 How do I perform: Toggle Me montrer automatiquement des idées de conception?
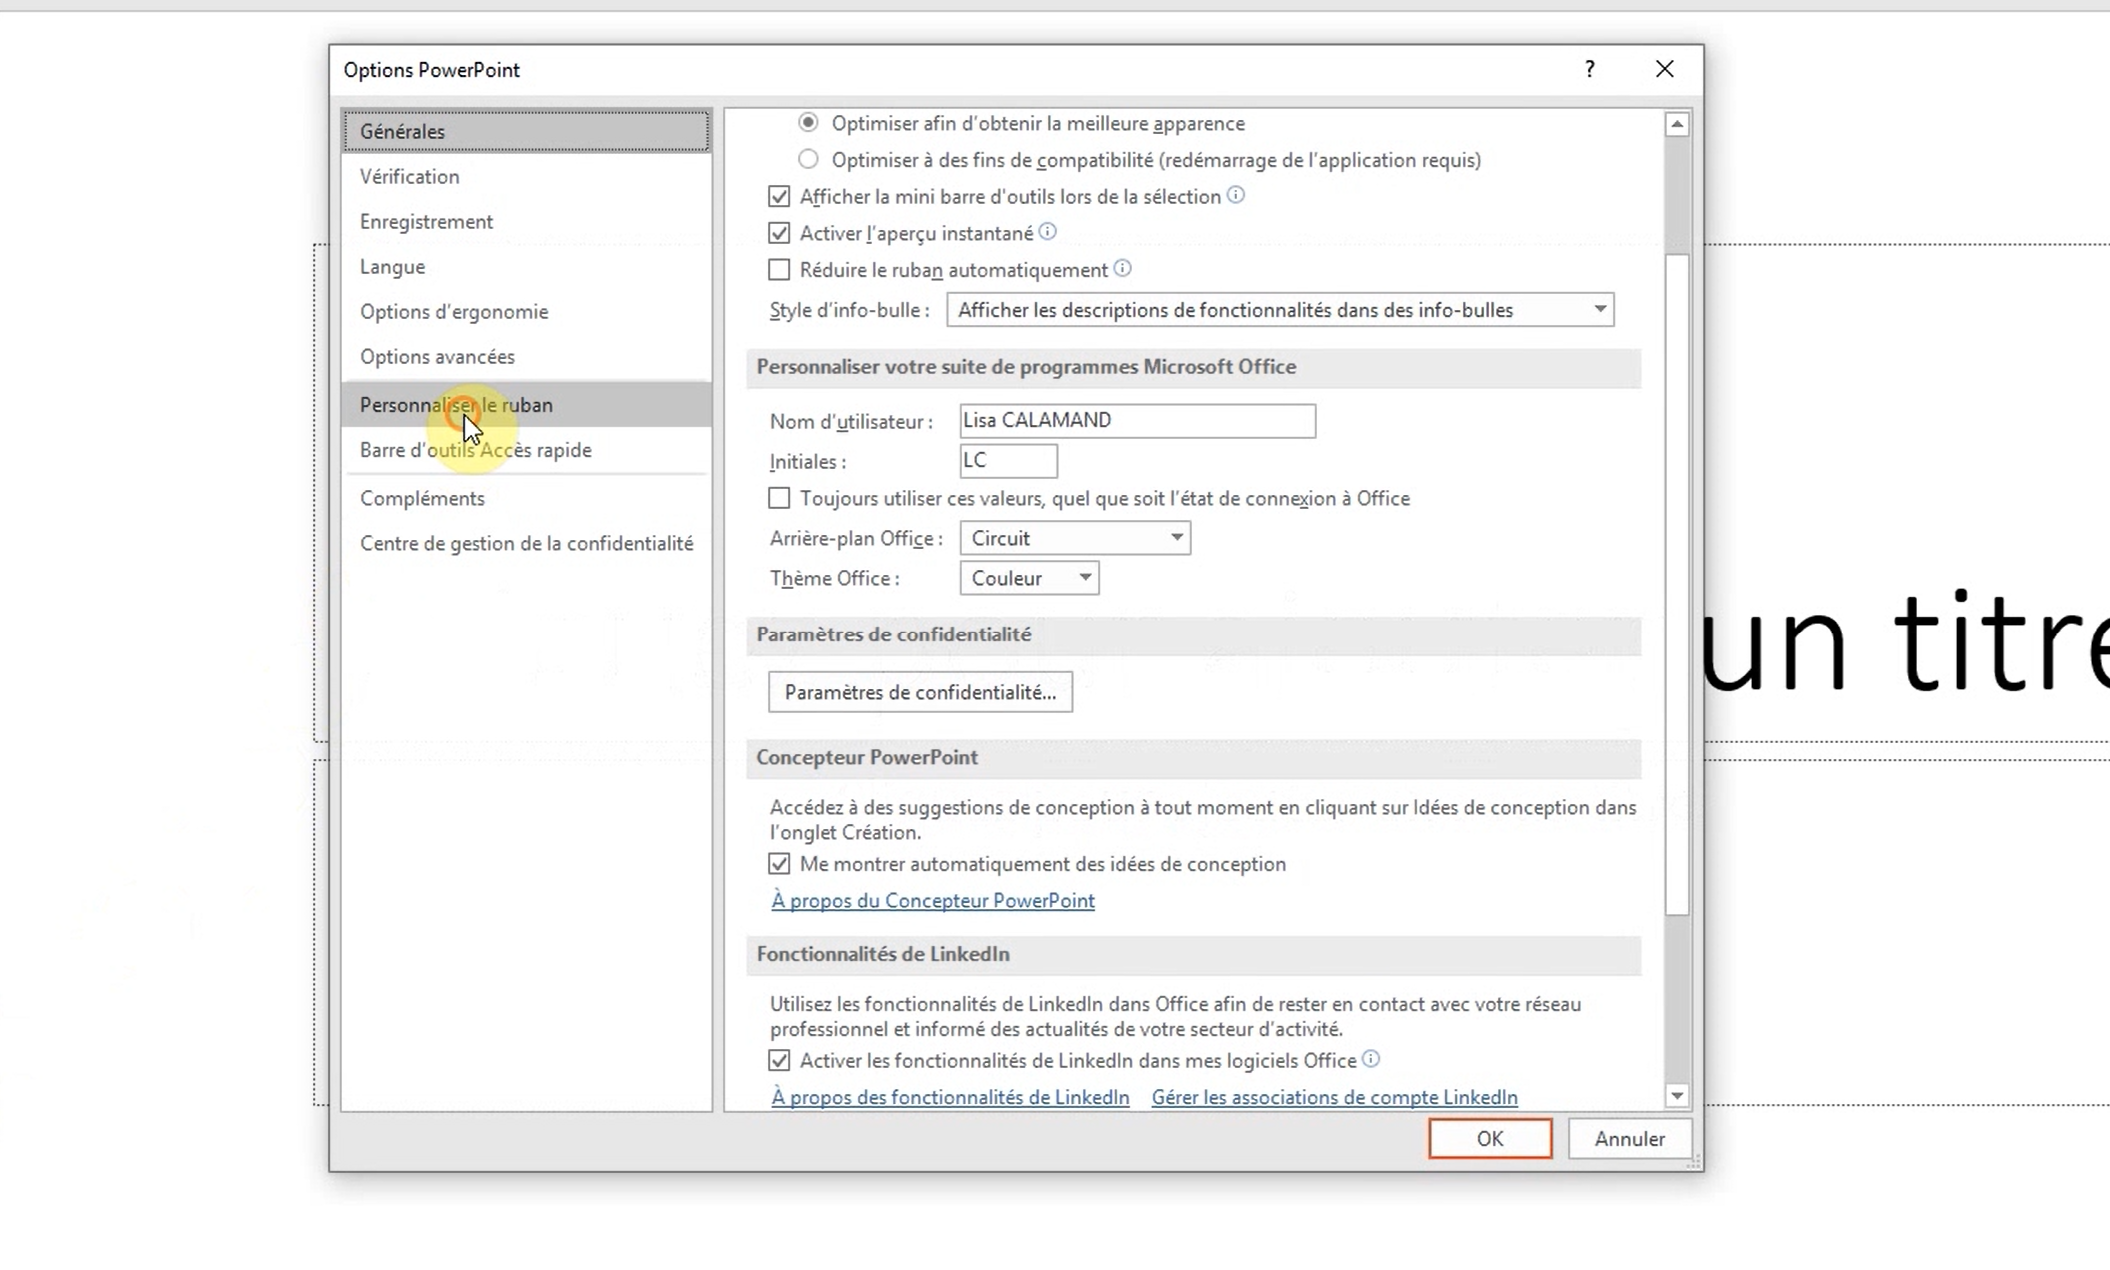pos(779,864)
